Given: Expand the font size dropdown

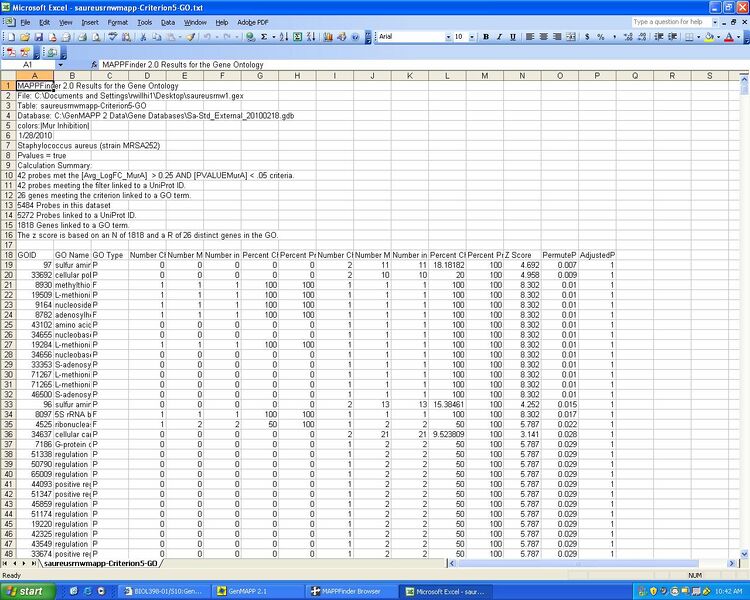Looking at the screenshot, I should tap(472, 37).
